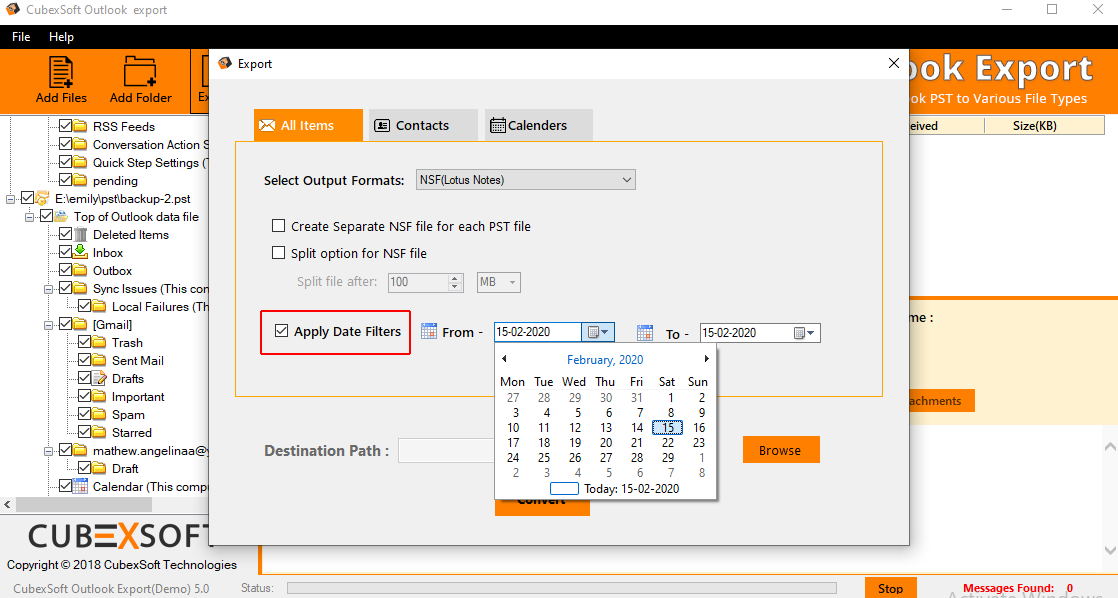The height and width of the screenshot is (598, 1118).
Task: Open the From date calendar picker icon
Action: coord(598,332)
